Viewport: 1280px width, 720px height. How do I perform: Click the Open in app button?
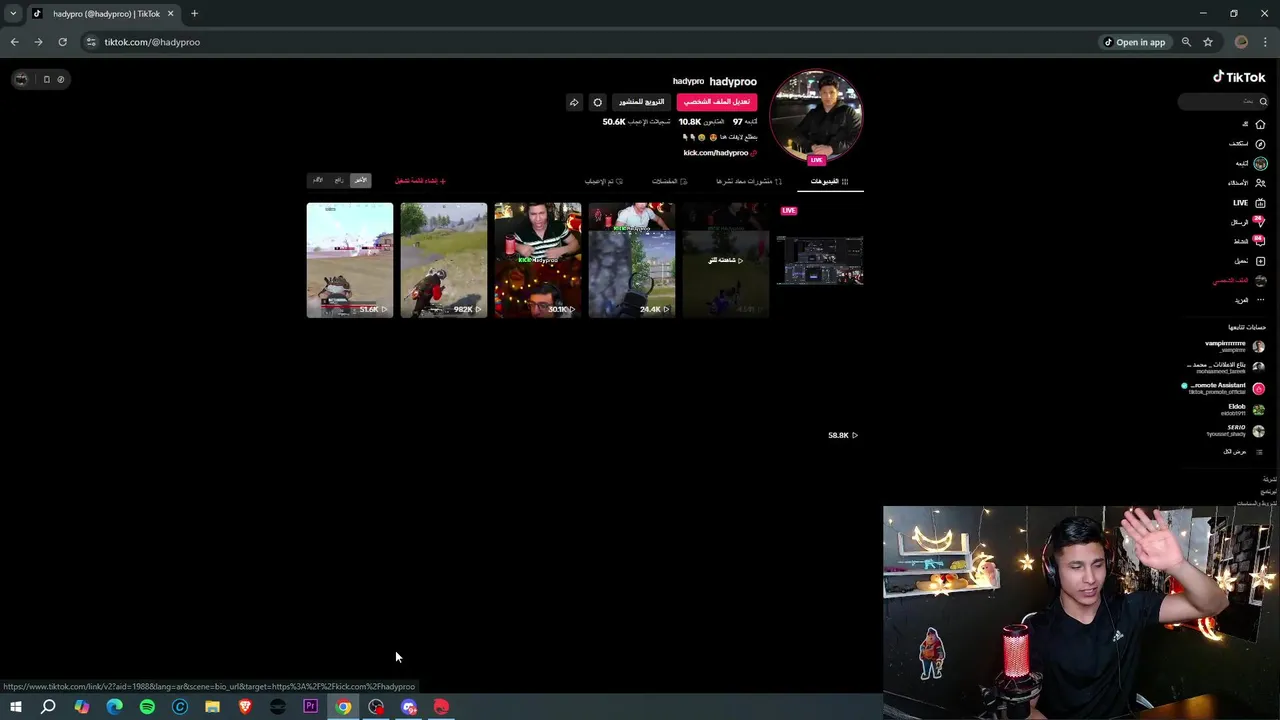click(x=1135, y=42)
